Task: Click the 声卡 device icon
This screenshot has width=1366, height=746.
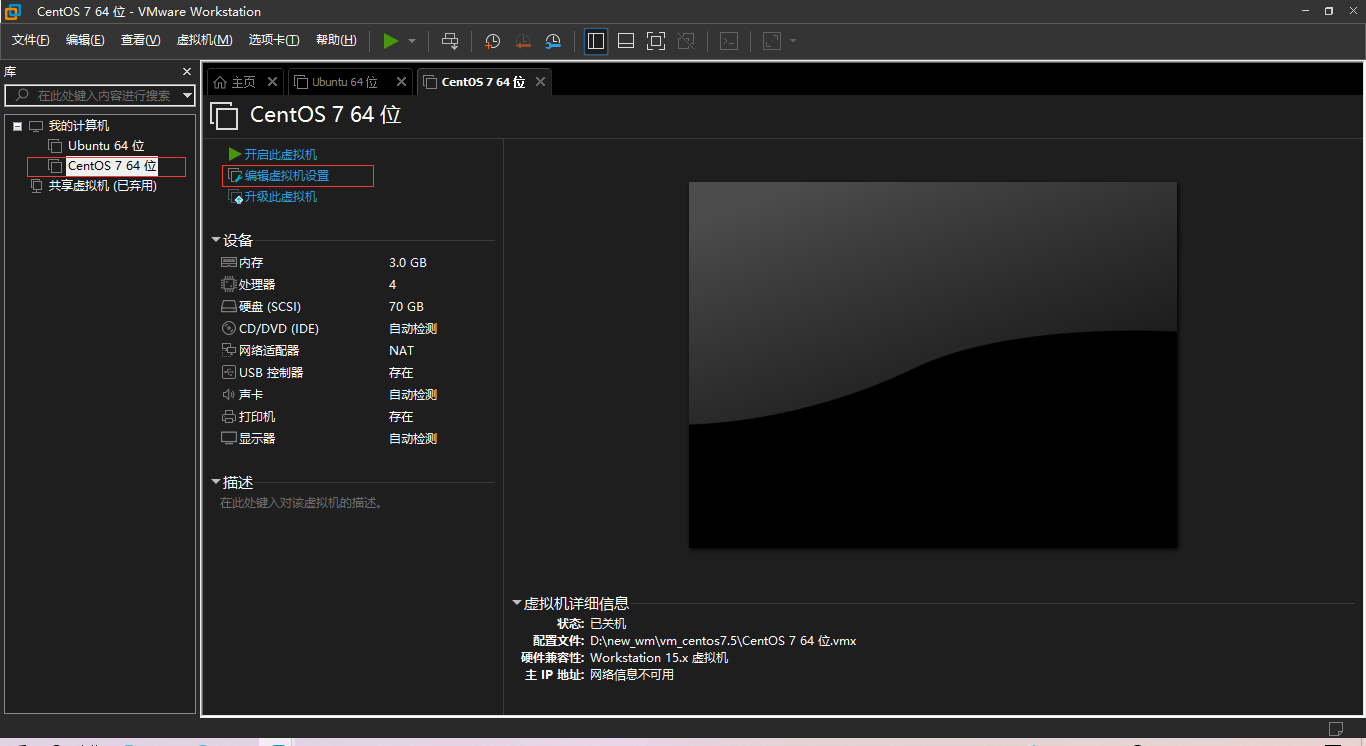Action: [229, 395]
